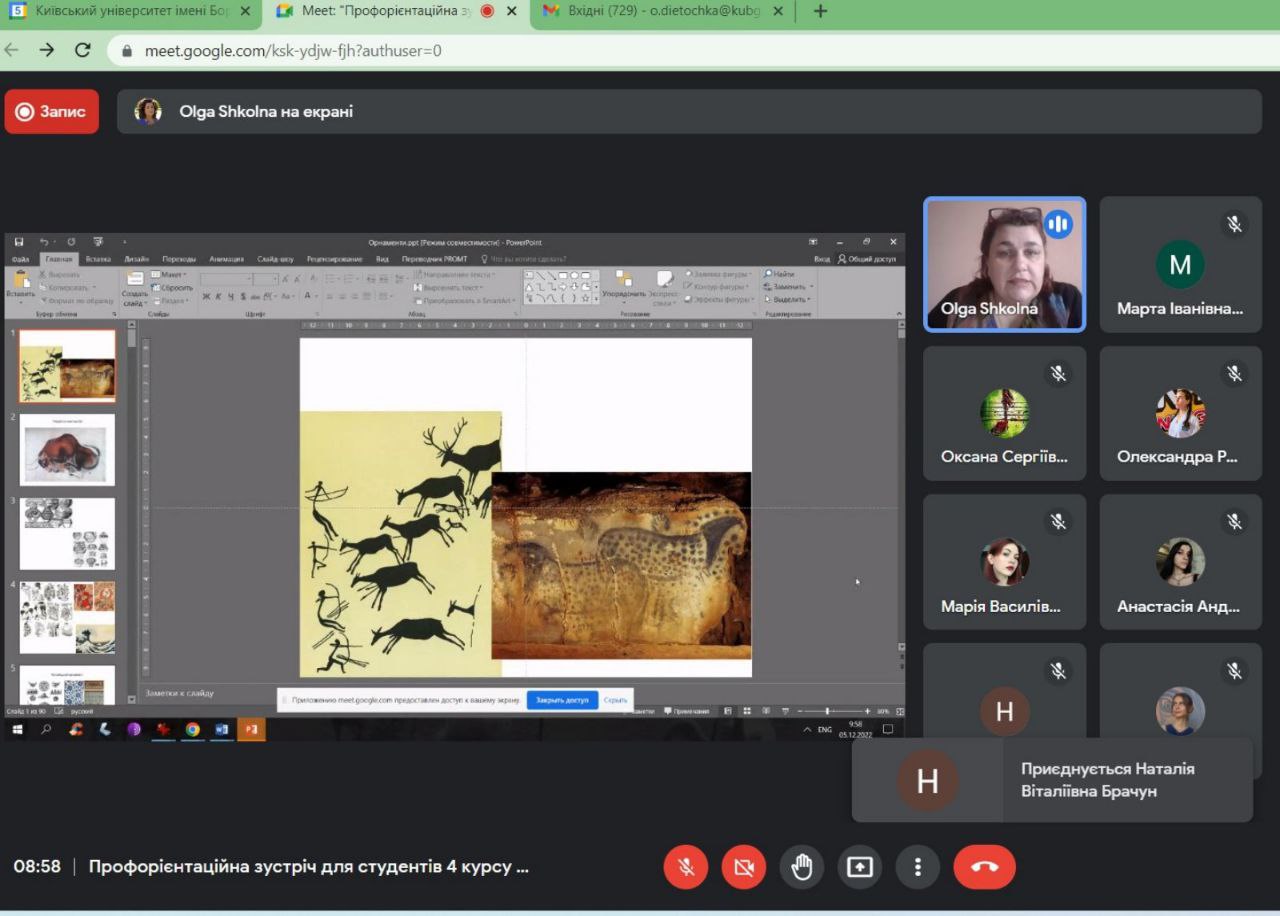Click the present screen icon

(860, 867)
